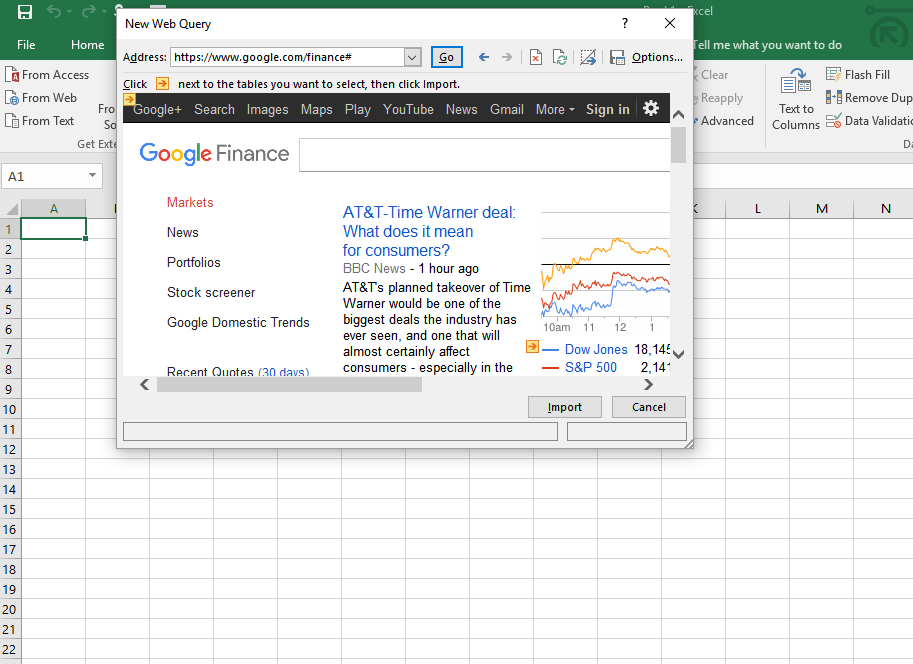
Task: Open the Markets link
Action: (190, 202)
